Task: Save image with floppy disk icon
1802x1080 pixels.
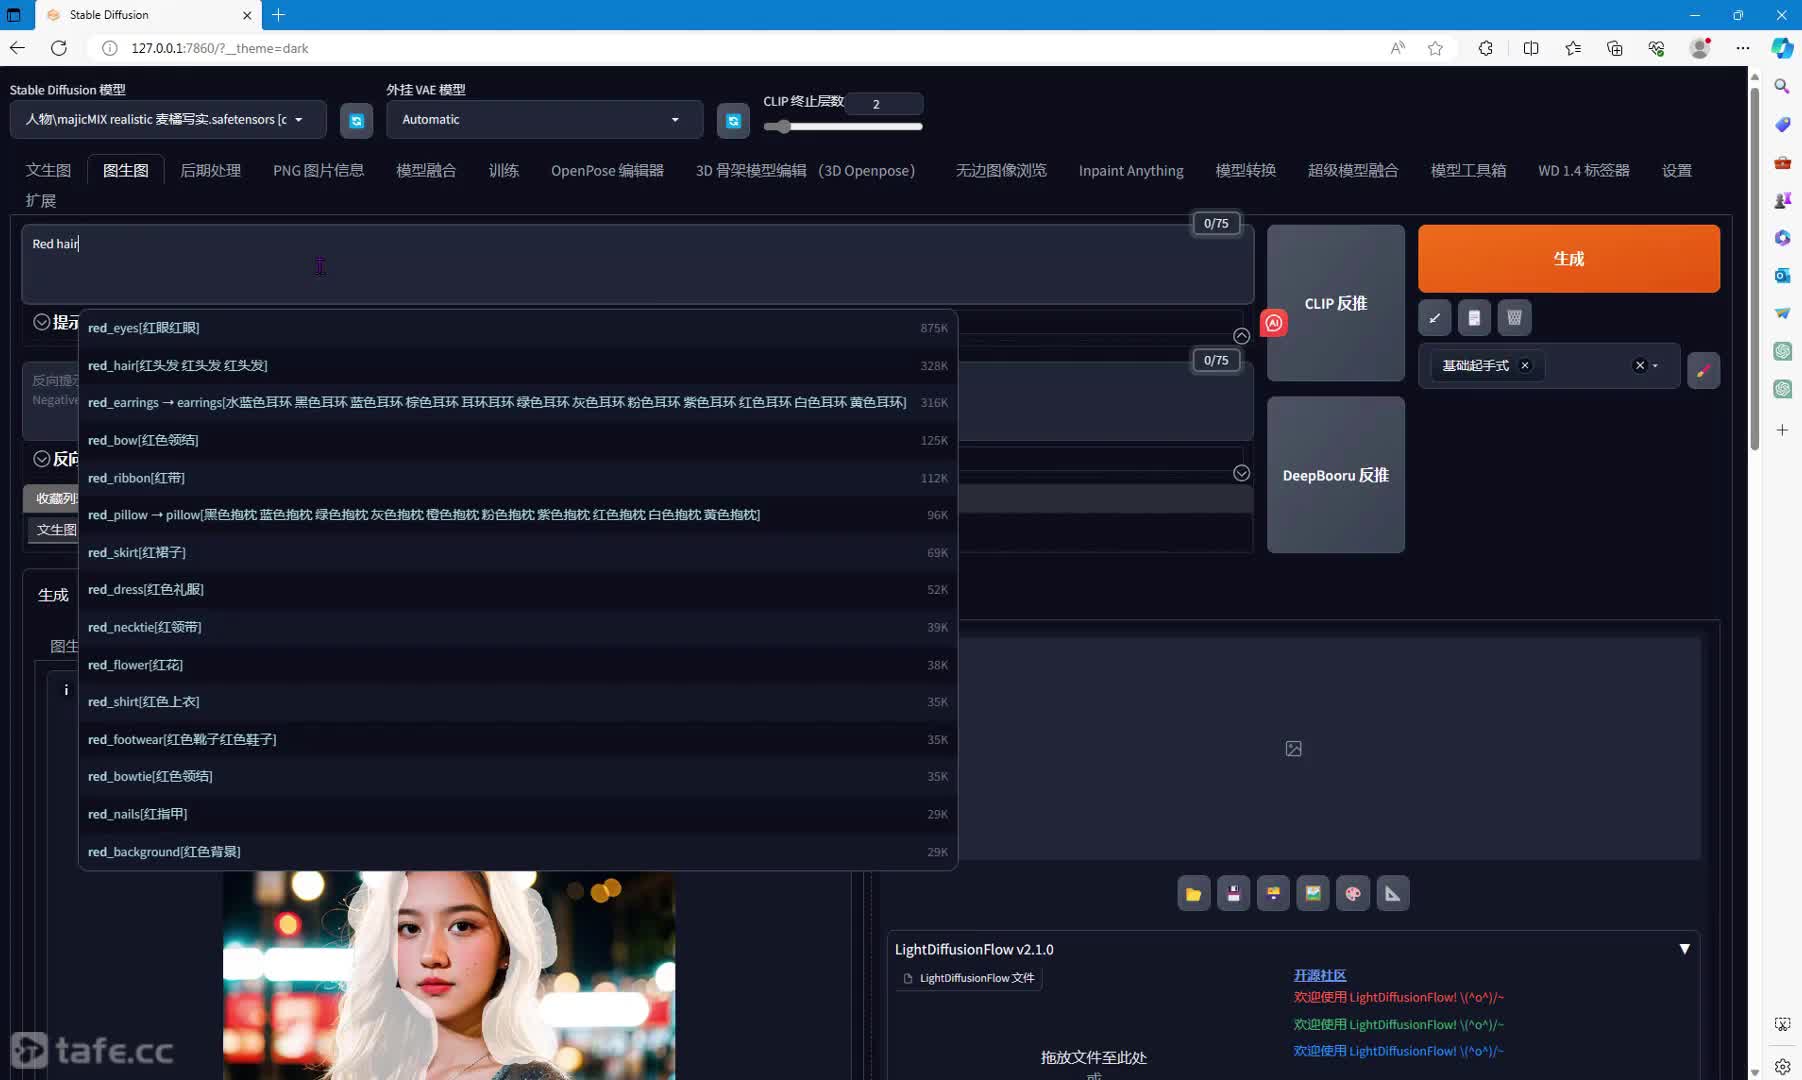Action: tap(1233, 894)
